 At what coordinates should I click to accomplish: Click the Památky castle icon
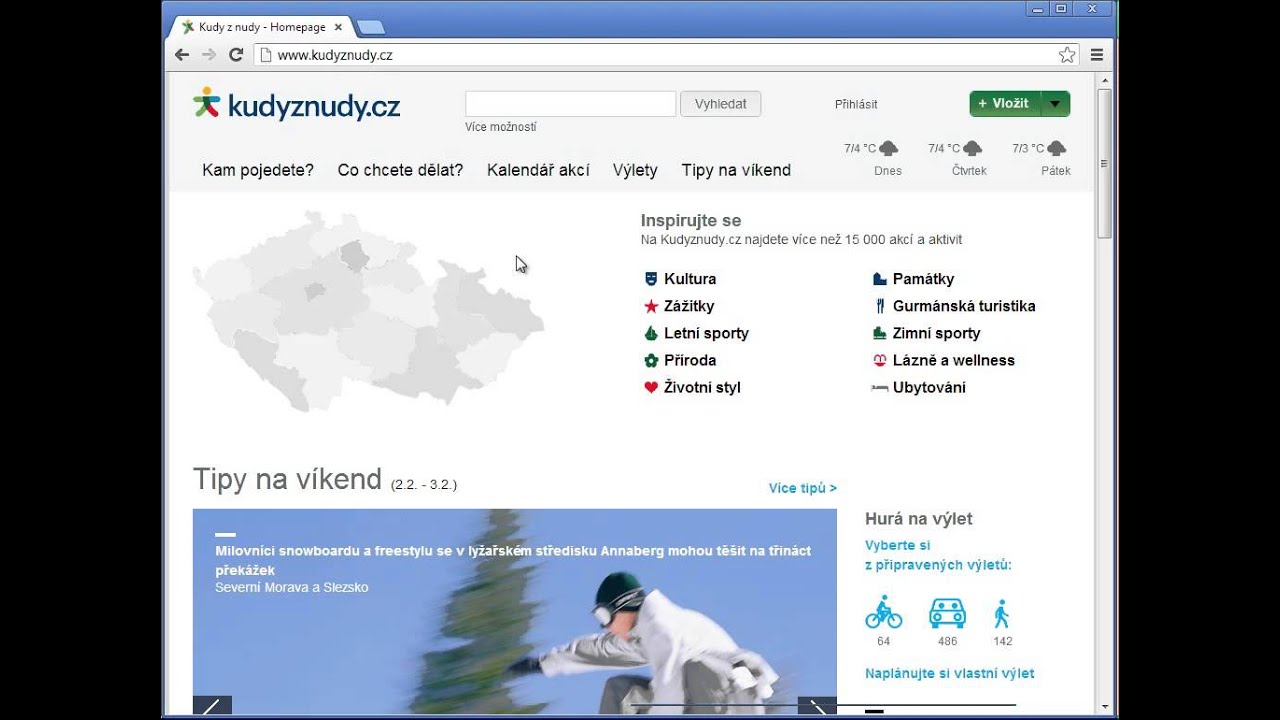click(x=880, y=279)
